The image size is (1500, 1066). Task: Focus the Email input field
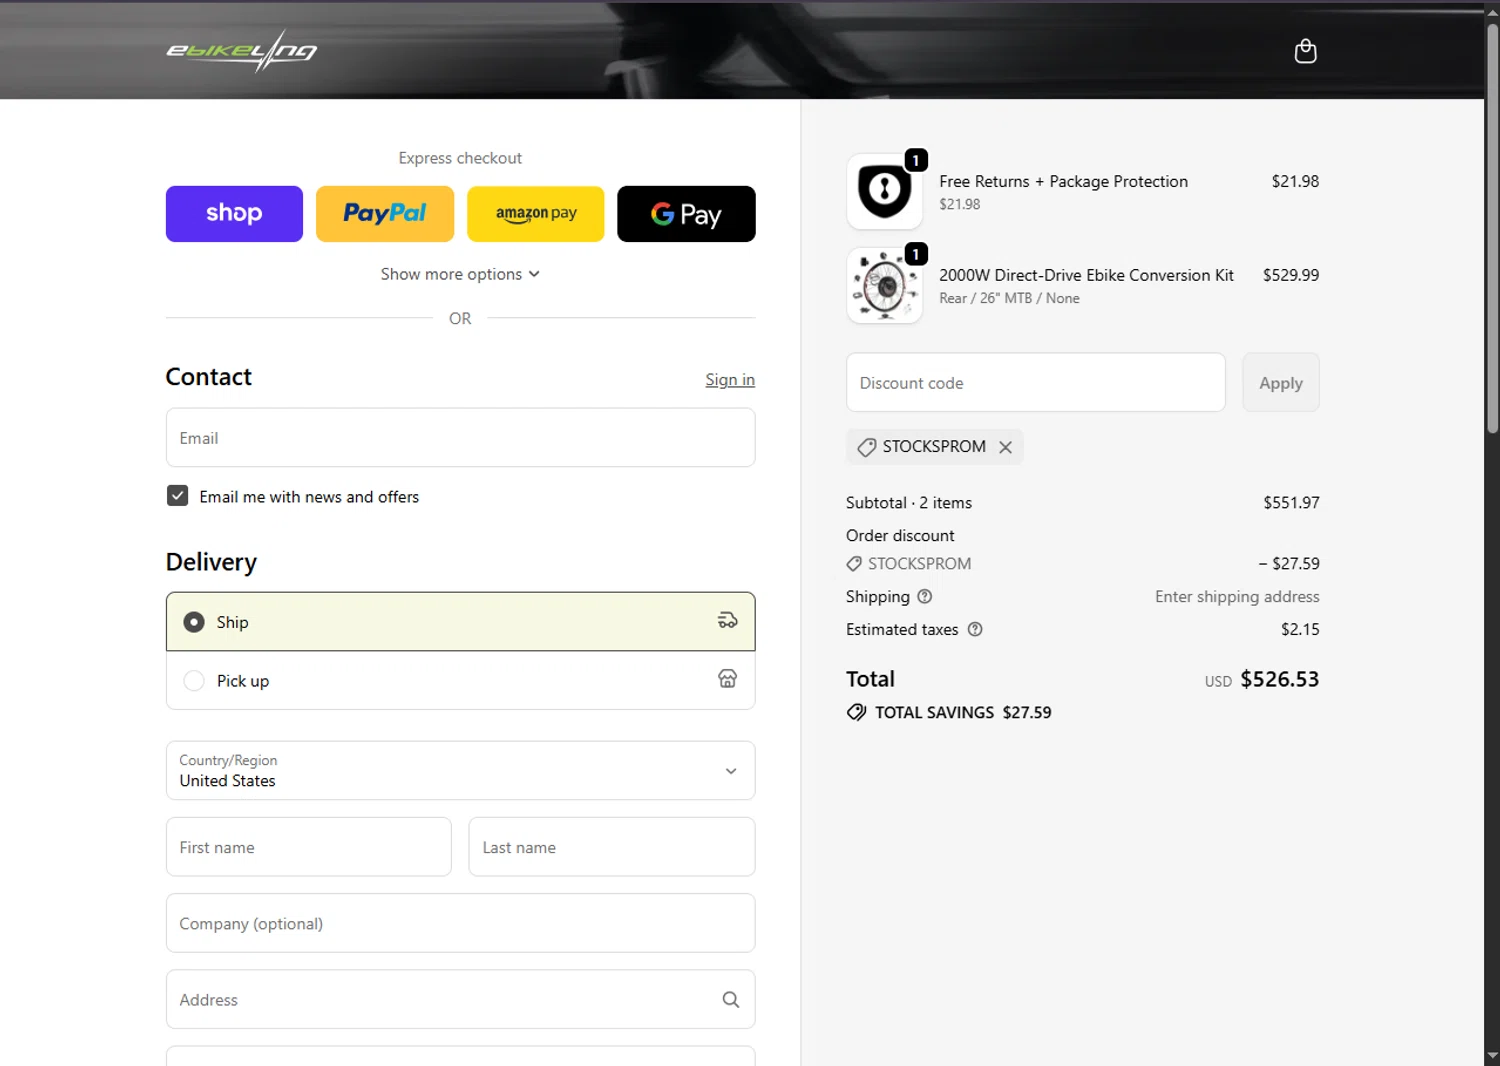460,438
